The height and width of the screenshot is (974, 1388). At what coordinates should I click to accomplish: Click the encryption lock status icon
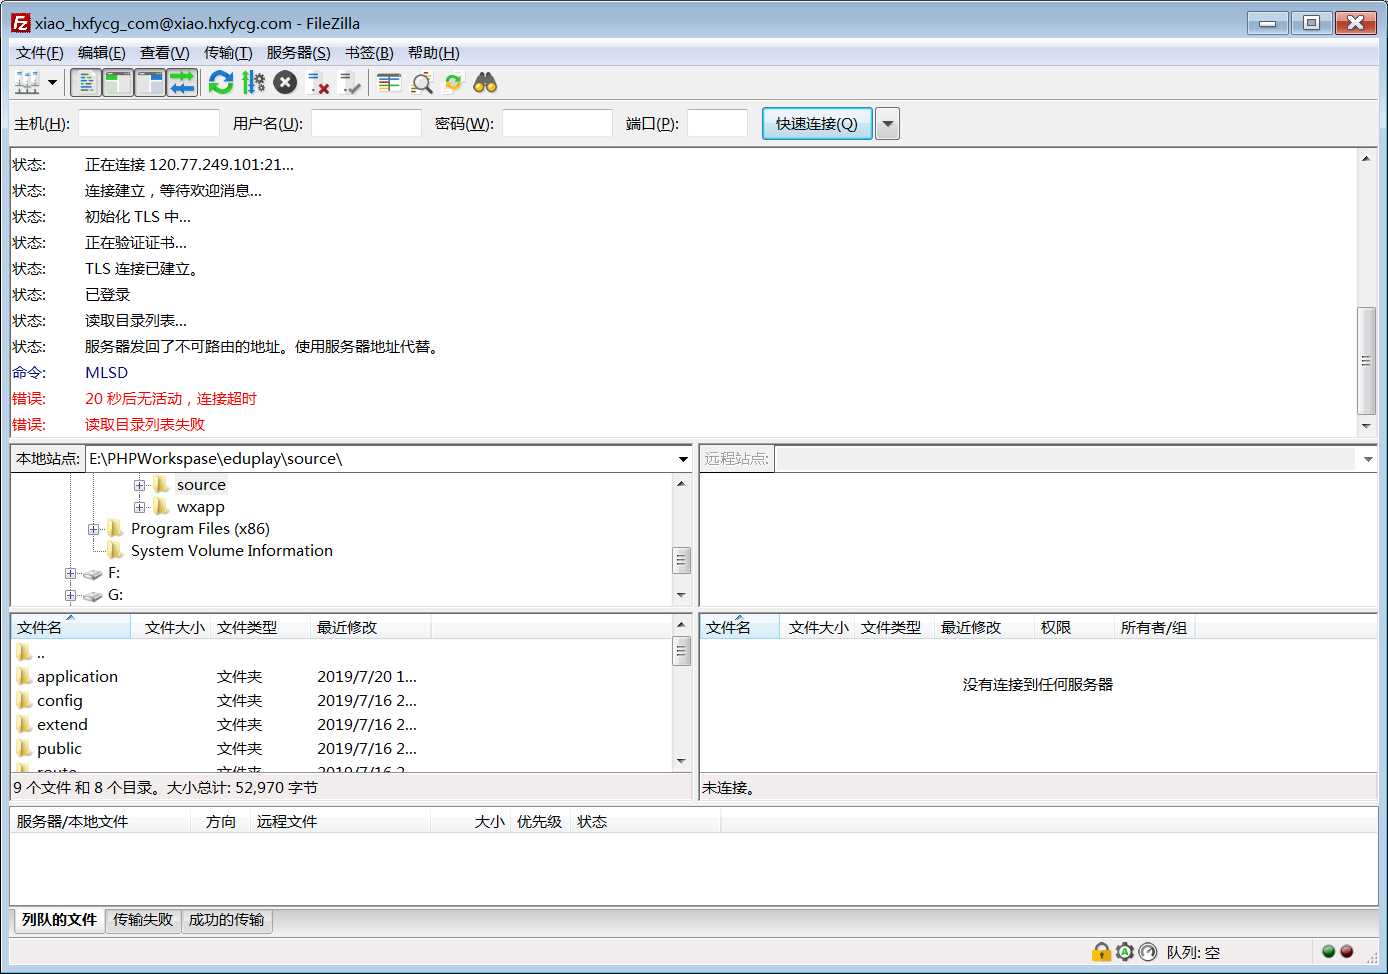(x=1101, y=952)
